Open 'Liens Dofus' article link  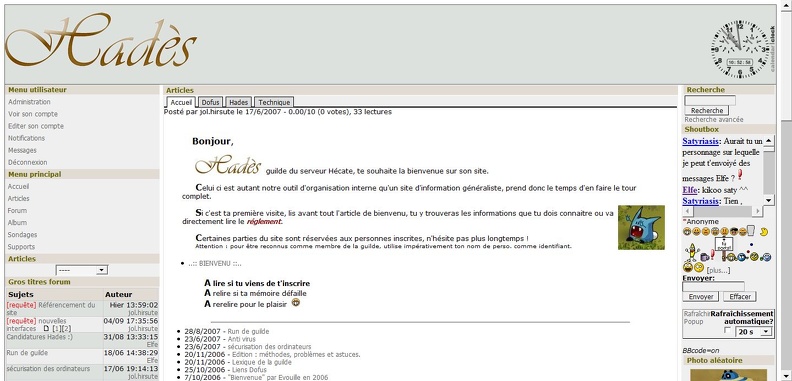[x=249, y=370]
